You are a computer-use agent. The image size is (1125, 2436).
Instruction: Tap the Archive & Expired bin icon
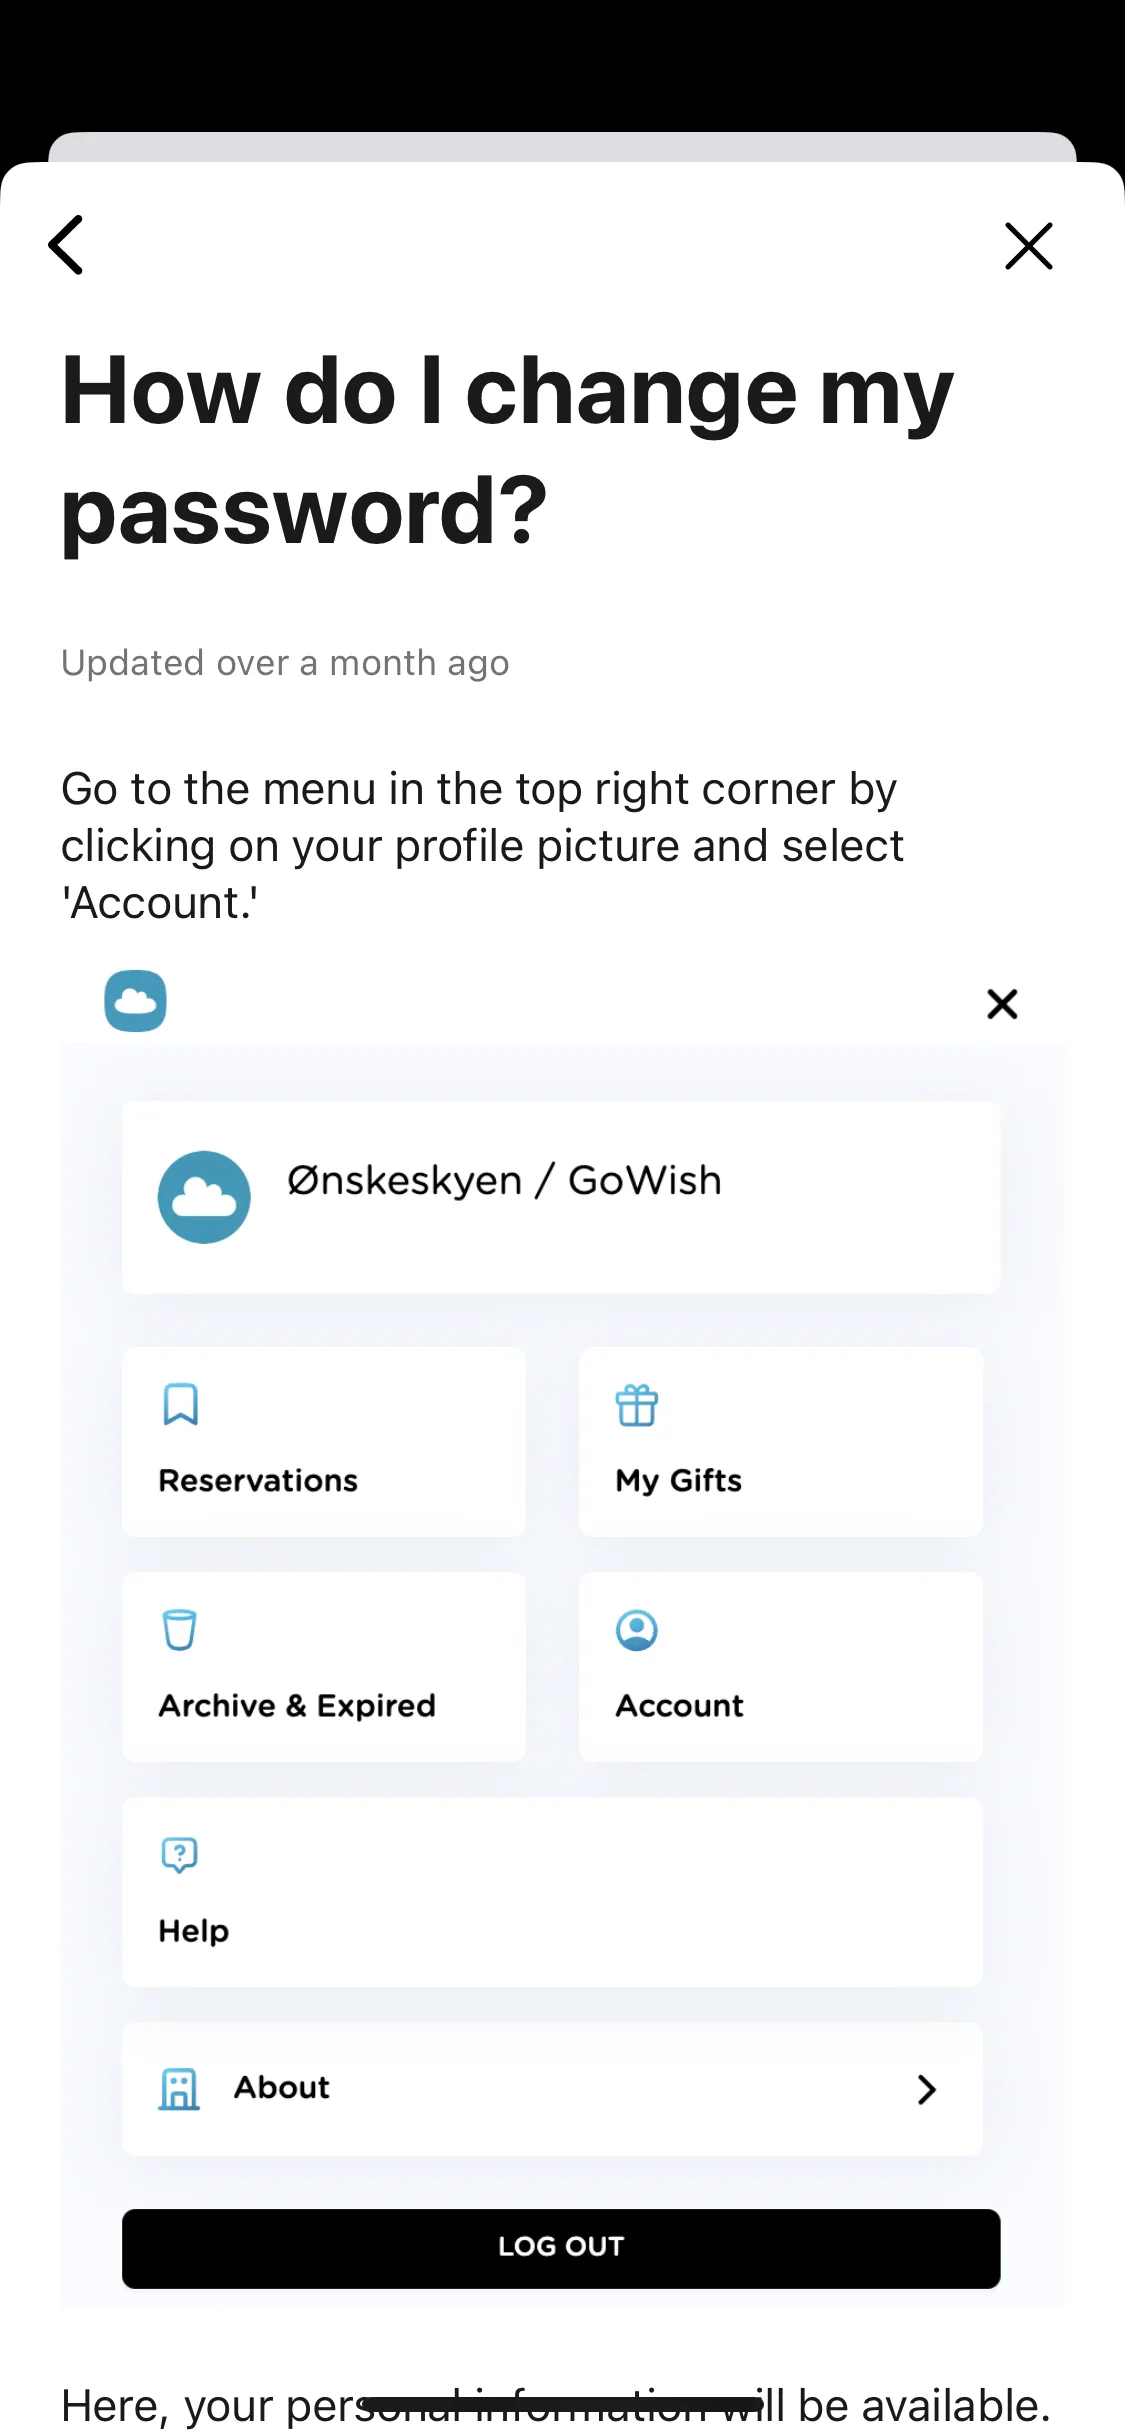tap(180, 1630)
